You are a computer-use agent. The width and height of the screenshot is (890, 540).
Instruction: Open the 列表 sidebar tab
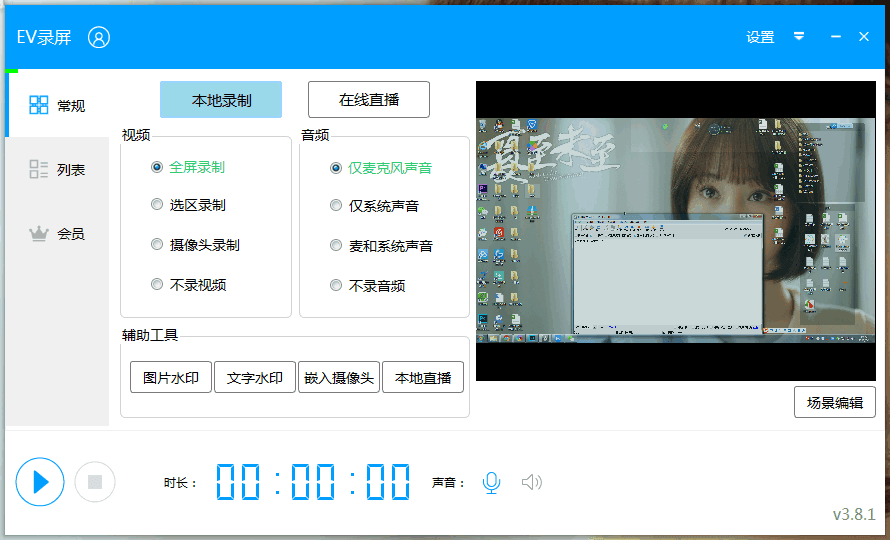57,169
